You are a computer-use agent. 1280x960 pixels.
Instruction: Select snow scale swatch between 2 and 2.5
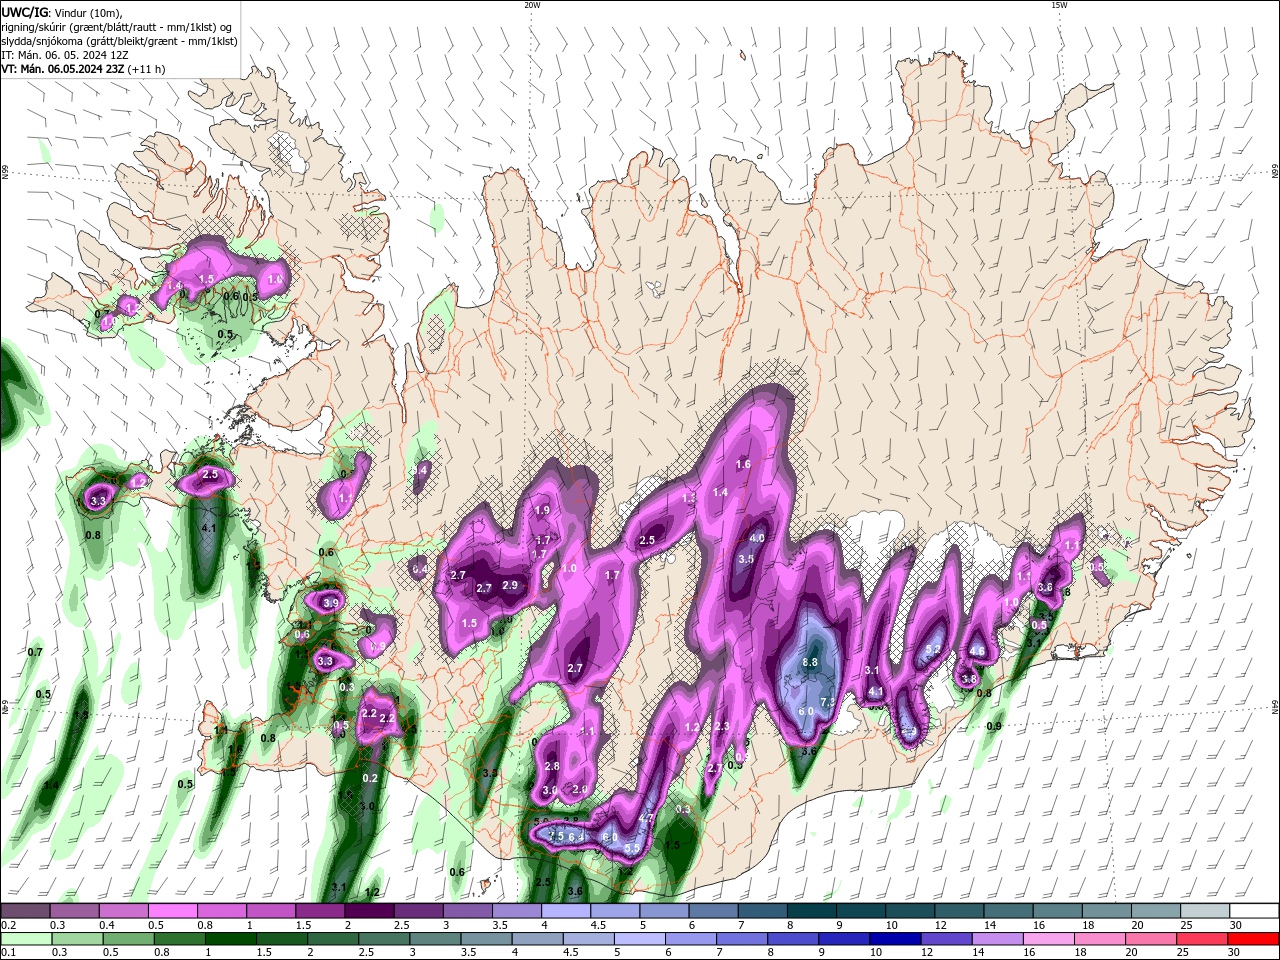click(369, 910)
